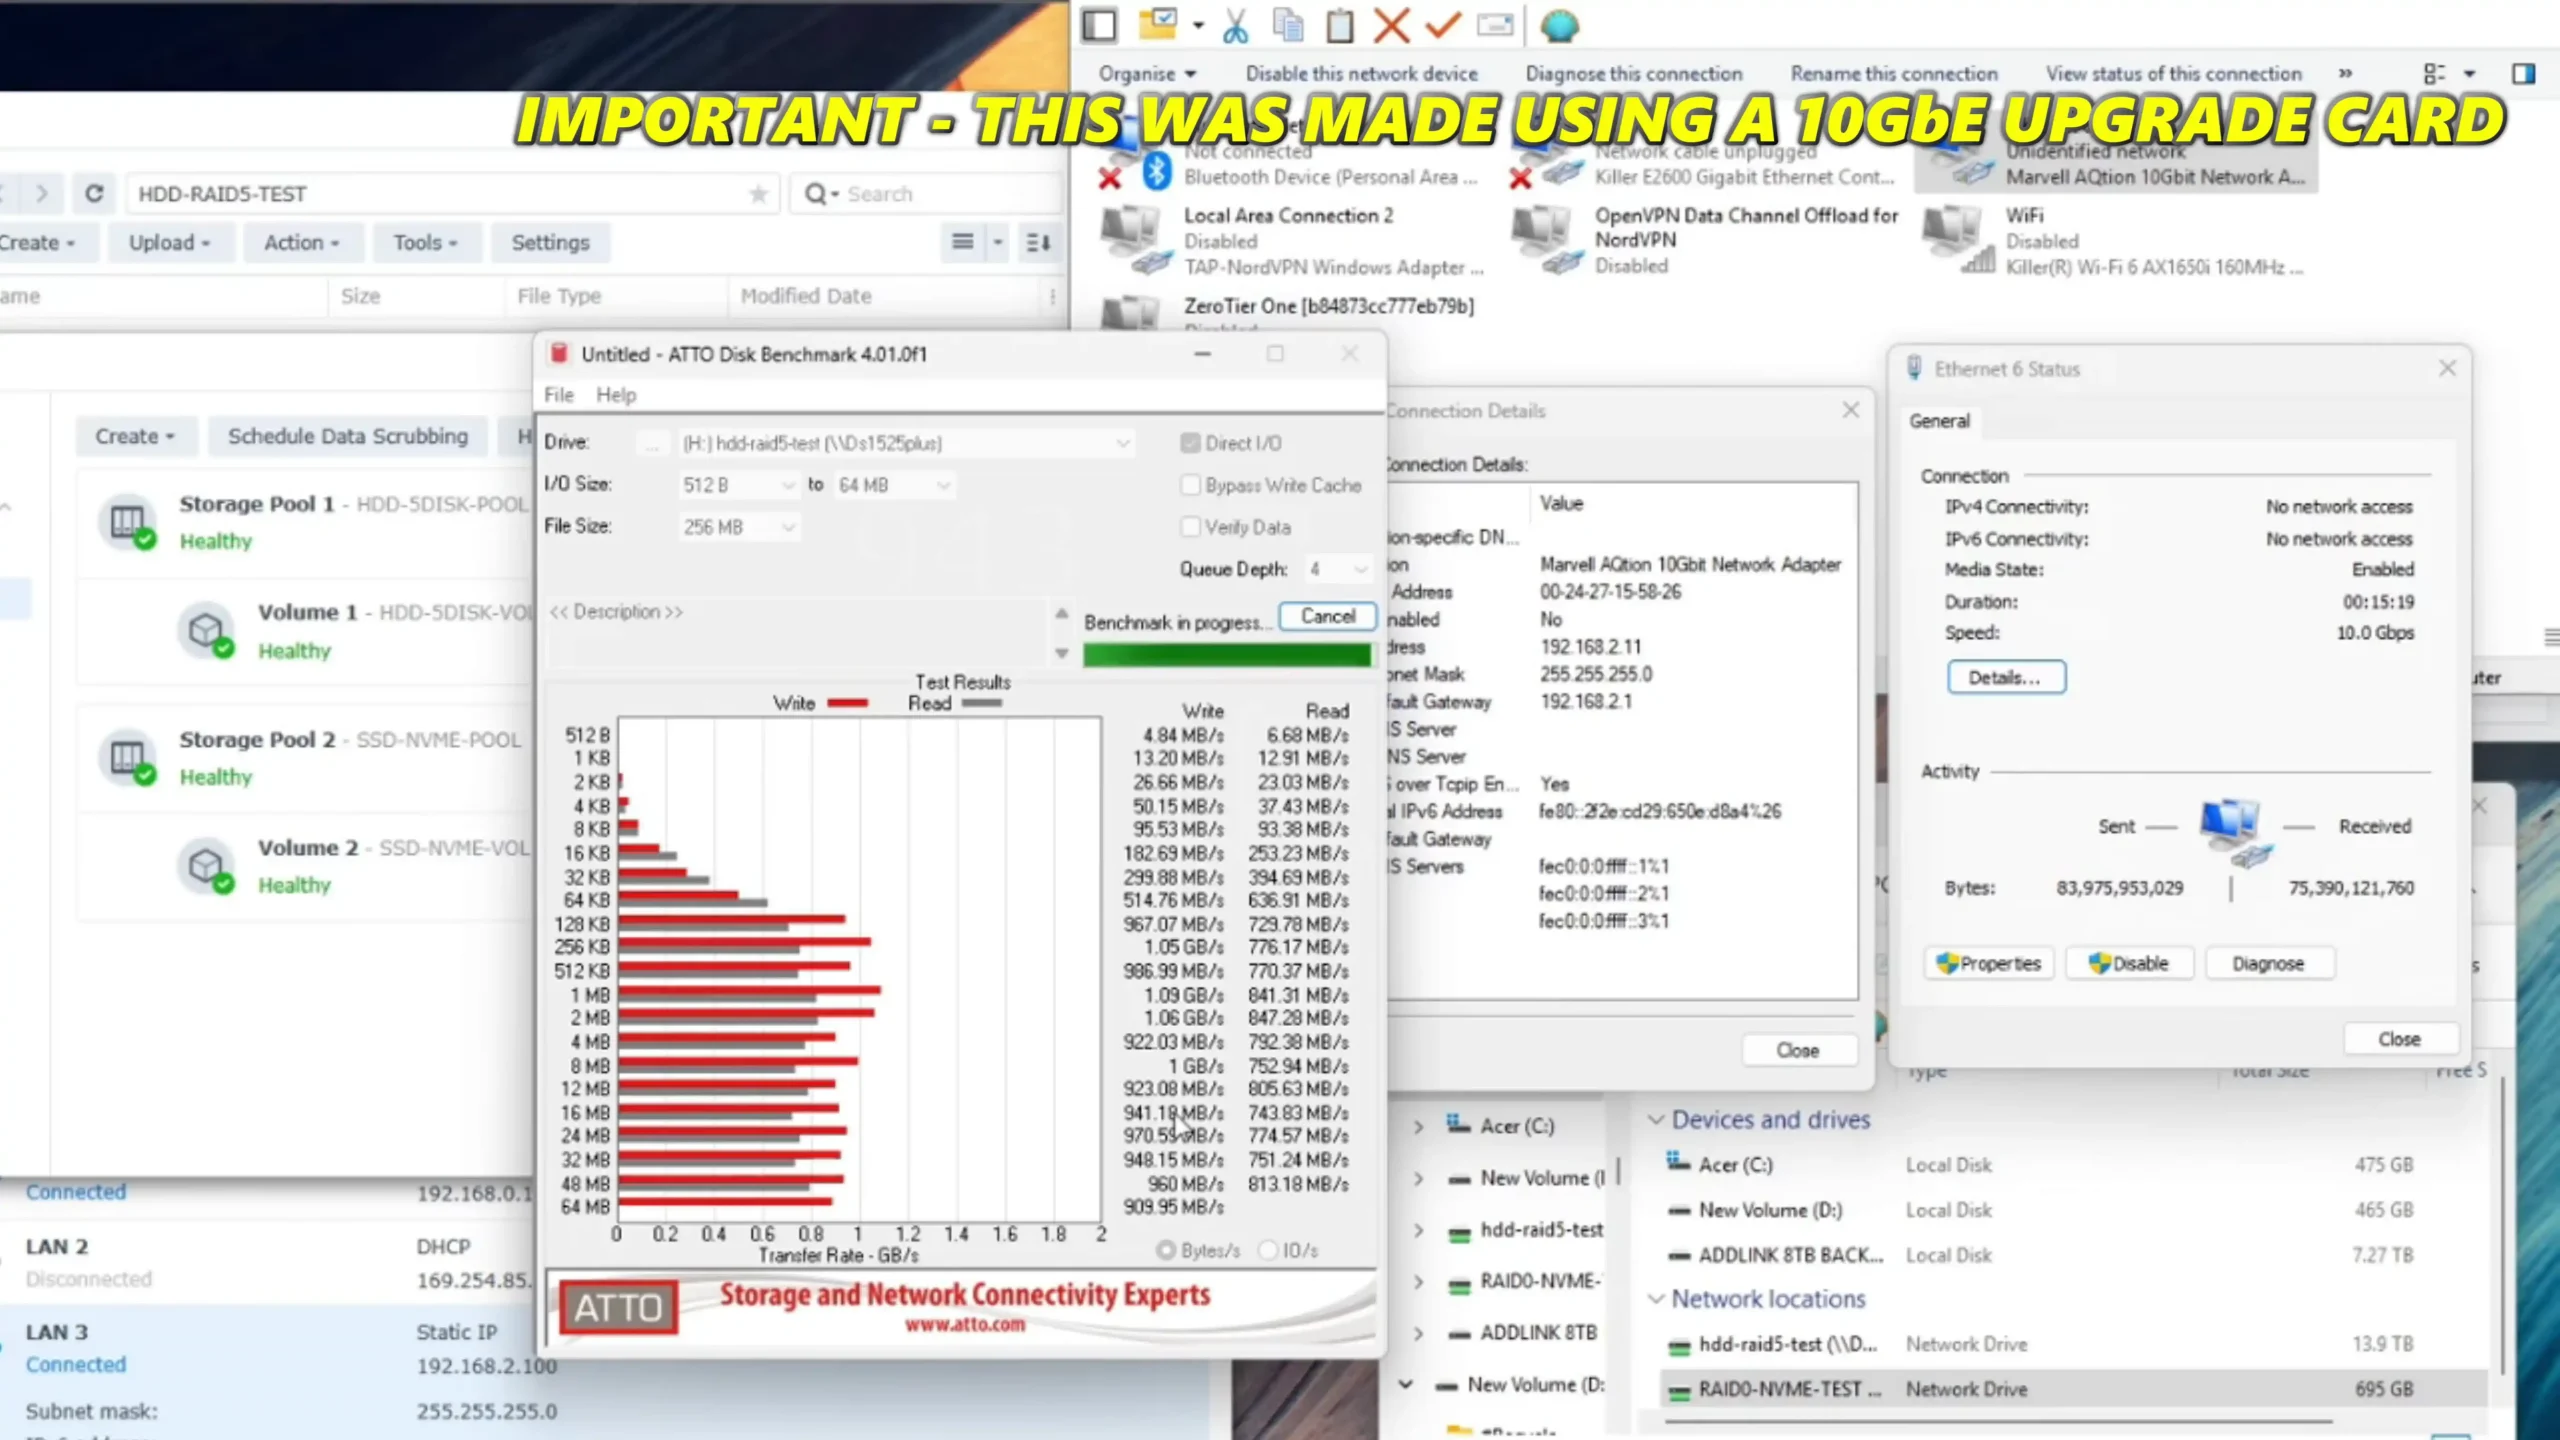
Task: Open the Drive selection dropdown in ATTO
Action: pos(907,443)
